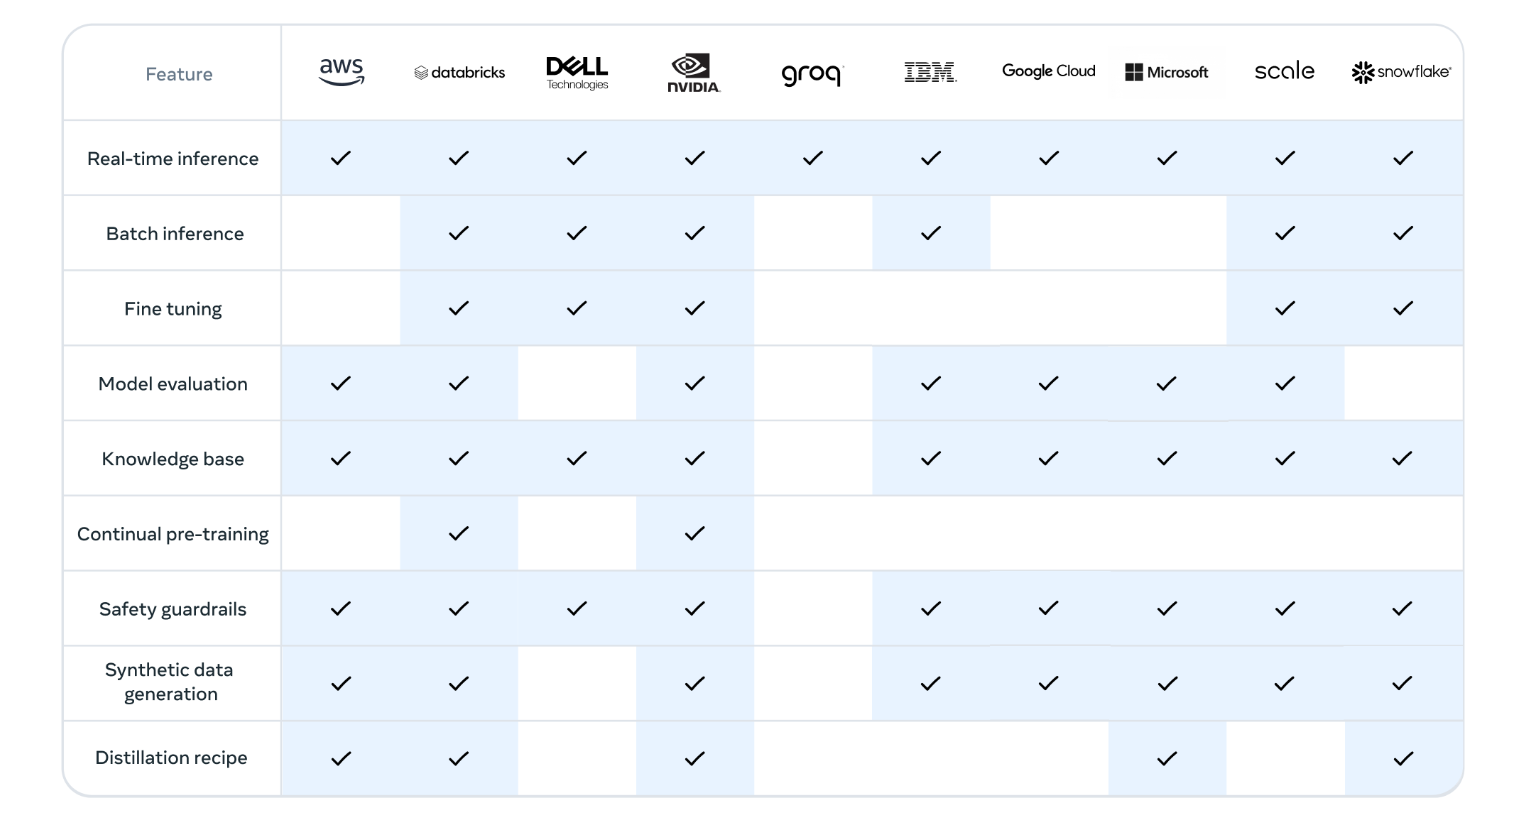Click the Snowflake logo

click(1401, 72)
